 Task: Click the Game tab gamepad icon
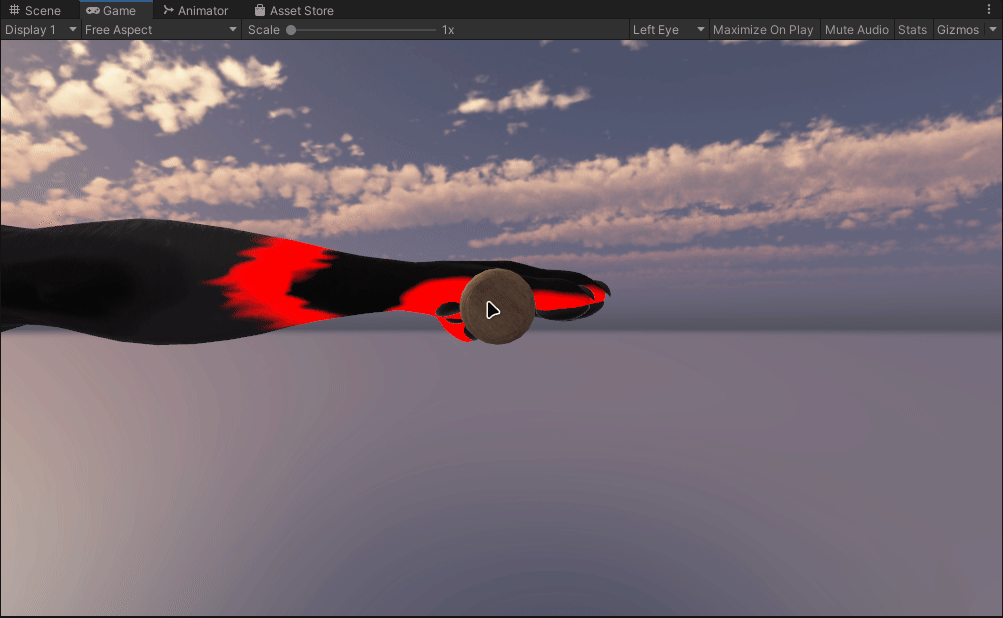[x=93, y=10]
